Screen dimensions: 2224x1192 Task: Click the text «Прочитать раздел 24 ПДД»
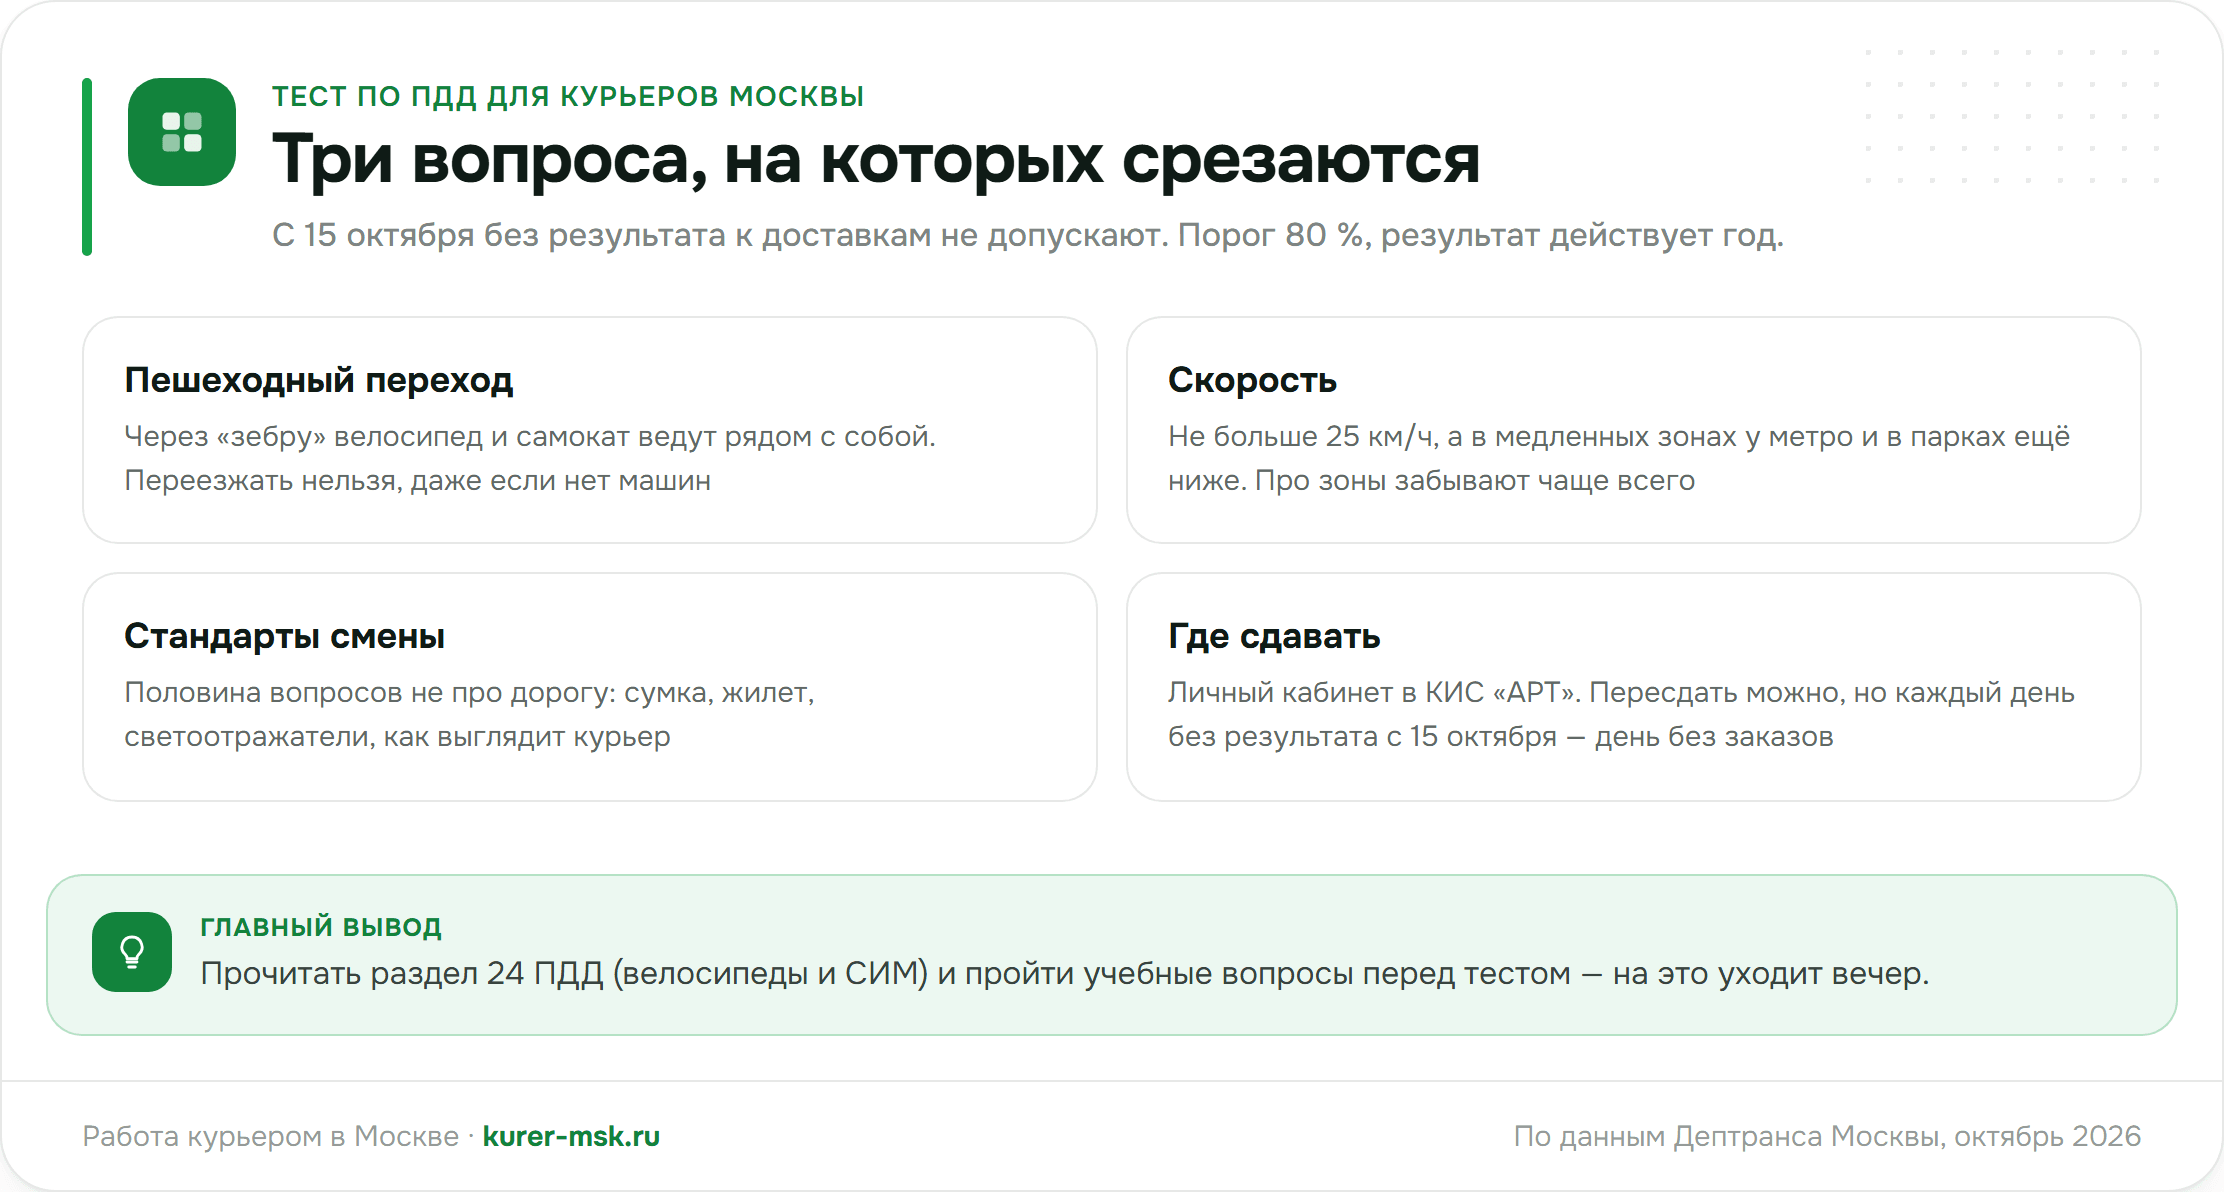(x=402, y=973)
